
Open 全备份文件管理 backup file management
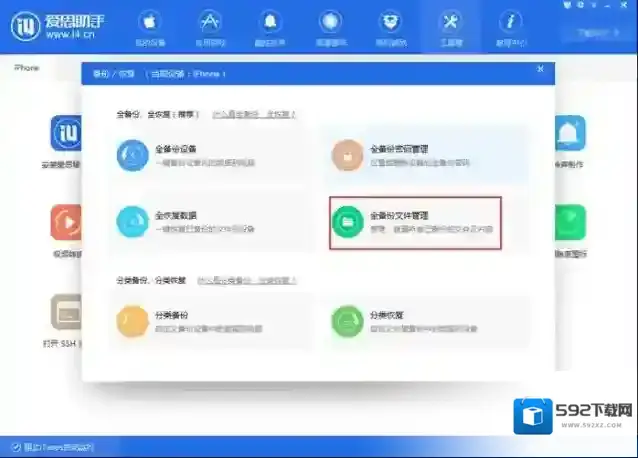[414, 222]
